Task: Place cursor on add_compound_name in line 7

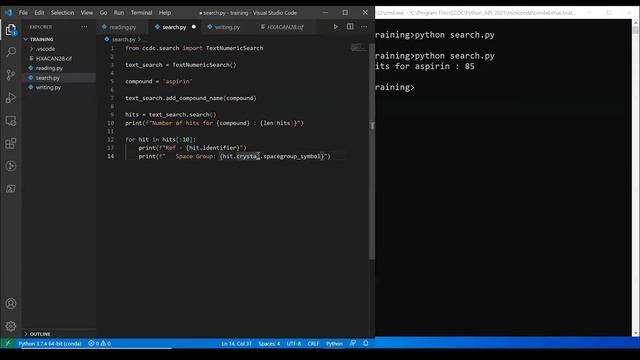Action: (194, 98)
